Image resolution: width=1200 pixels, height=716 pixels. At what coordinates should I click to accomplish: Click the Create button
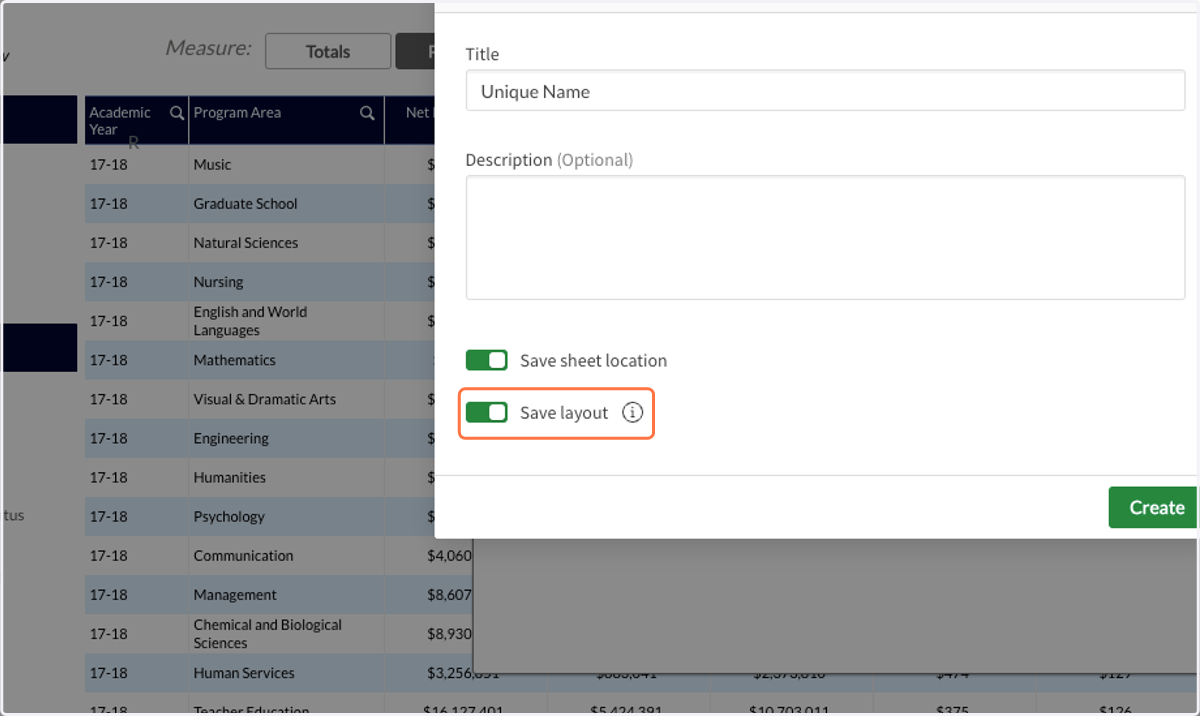1153,508
